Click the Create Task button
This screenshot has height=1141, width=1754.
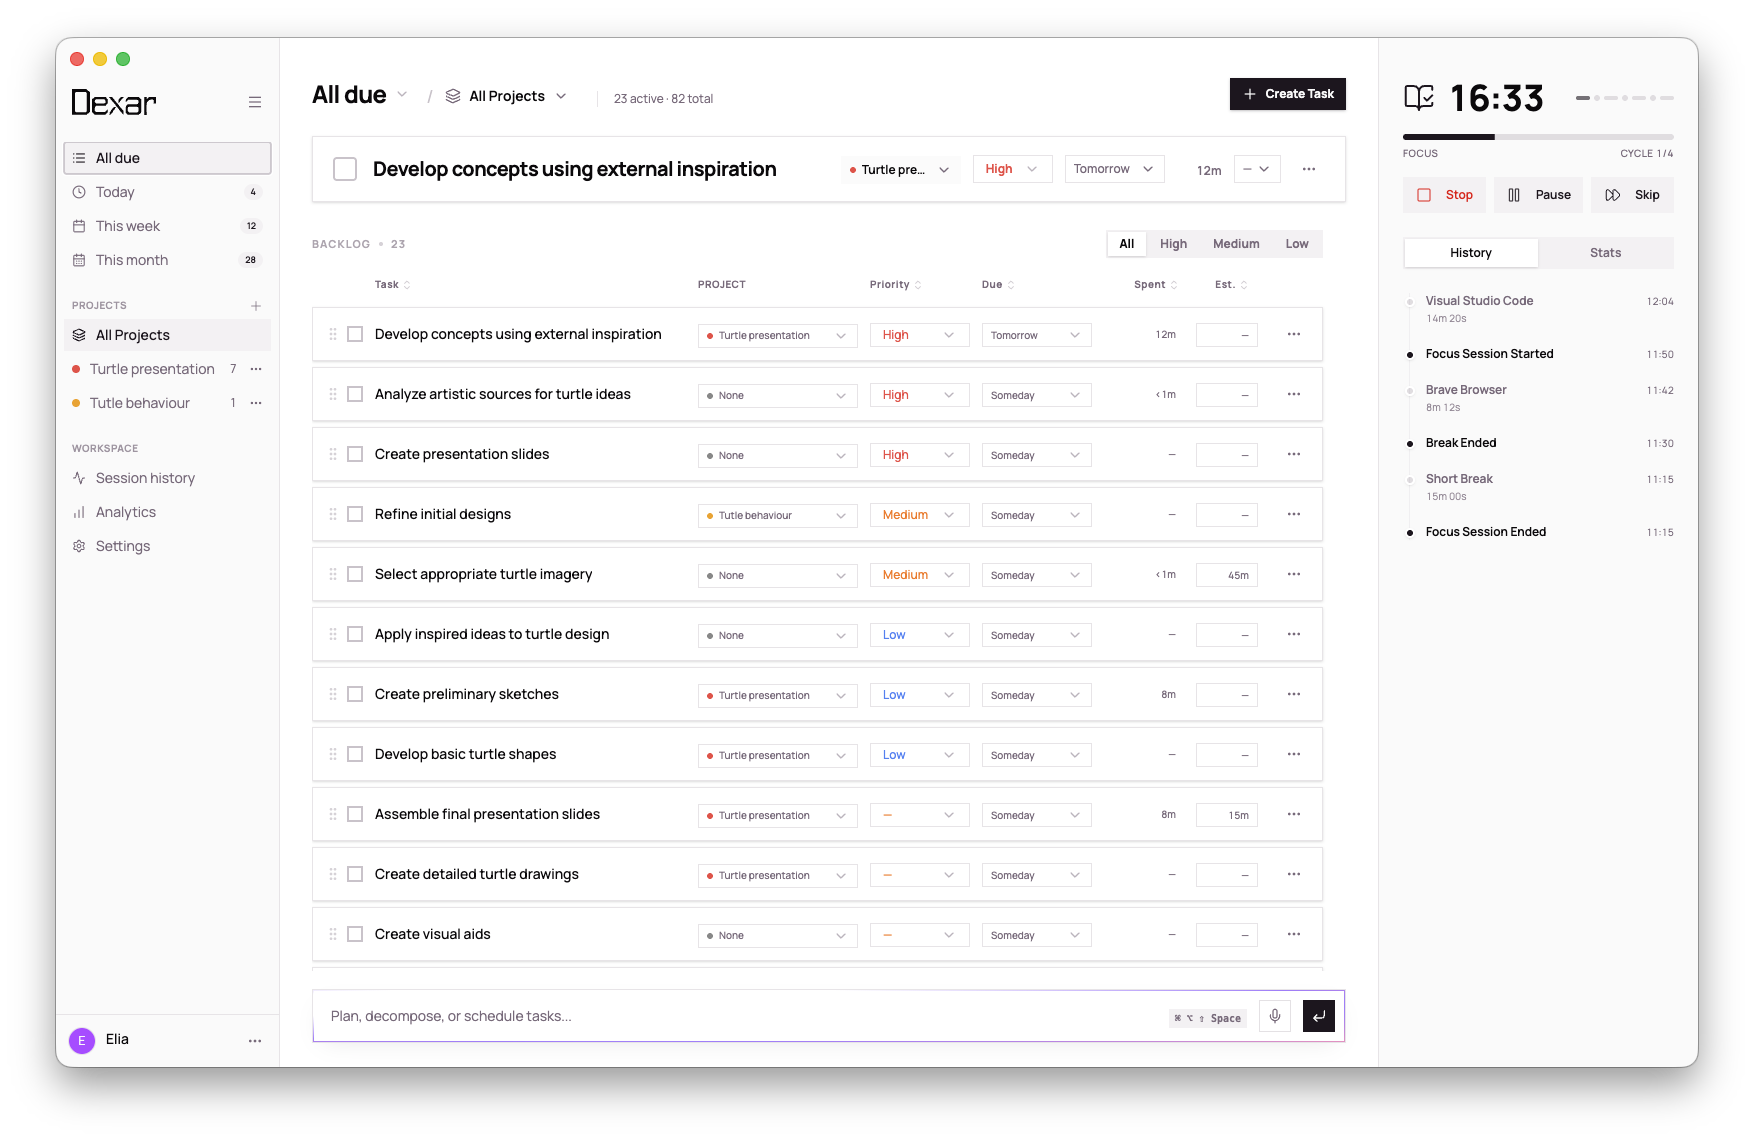pyautogui.click(x=1288, y=94)
